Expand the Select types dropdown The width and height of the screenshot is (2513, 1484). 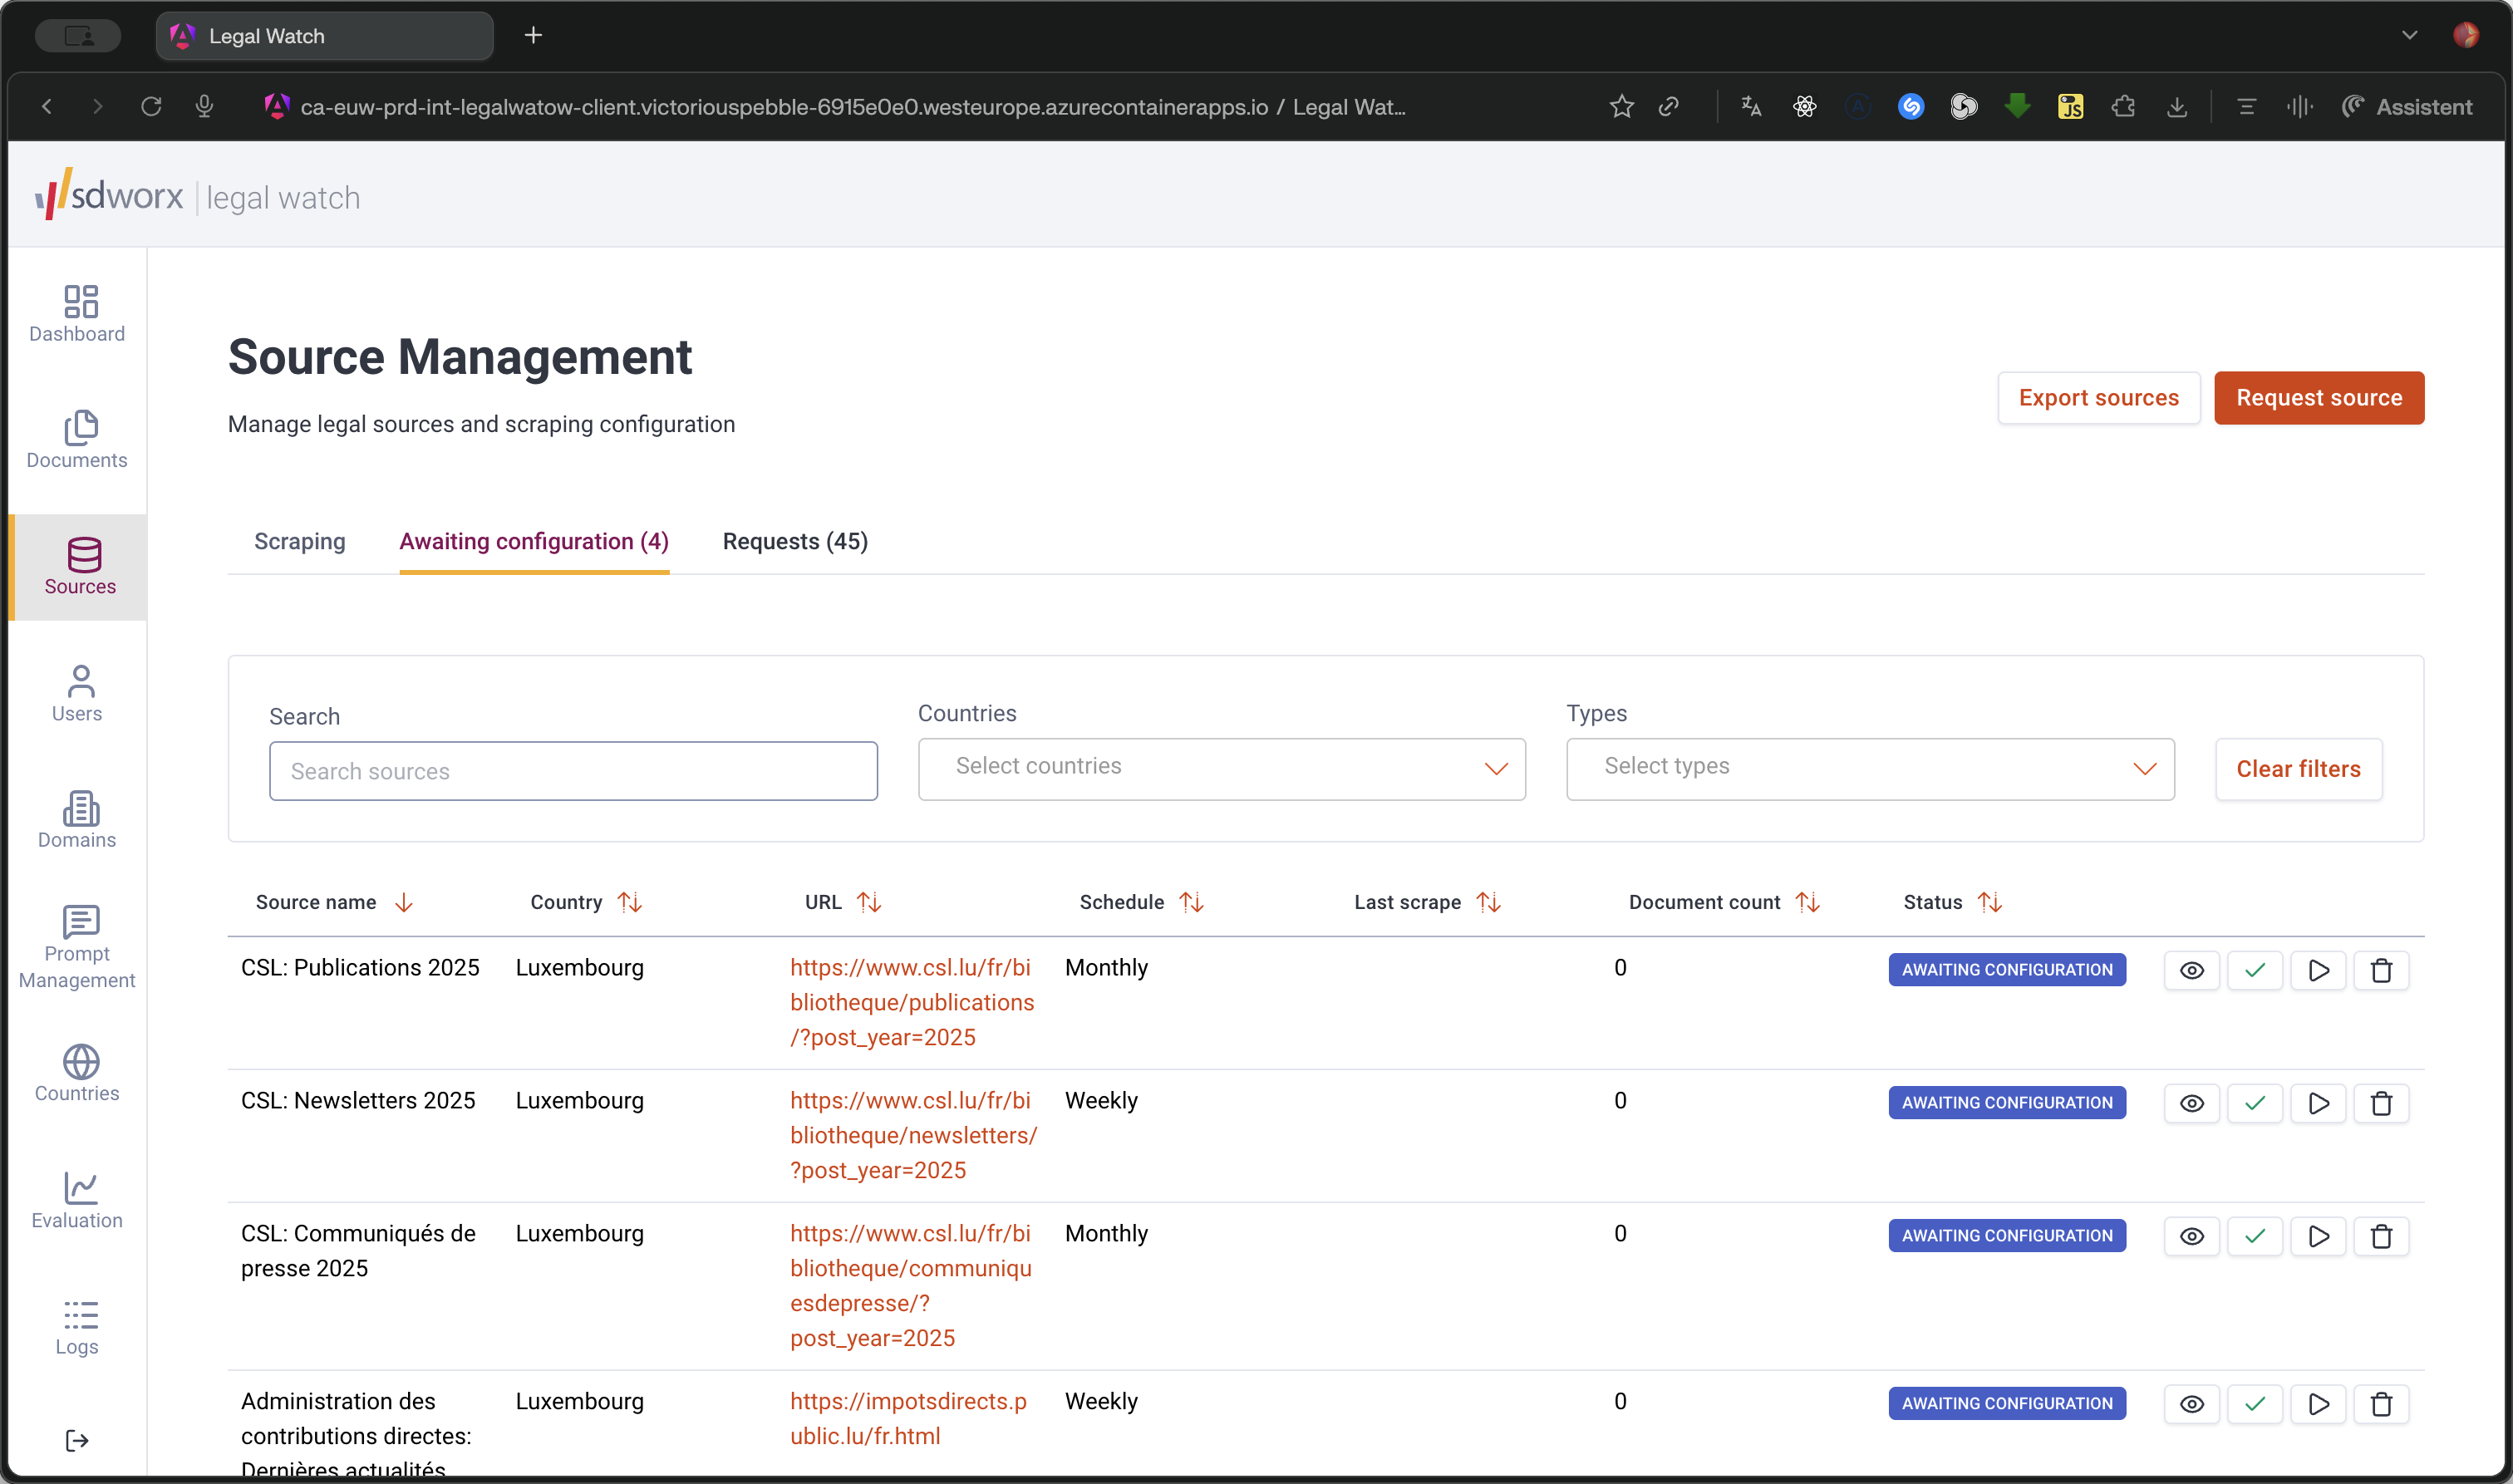tap(1870, 768)
